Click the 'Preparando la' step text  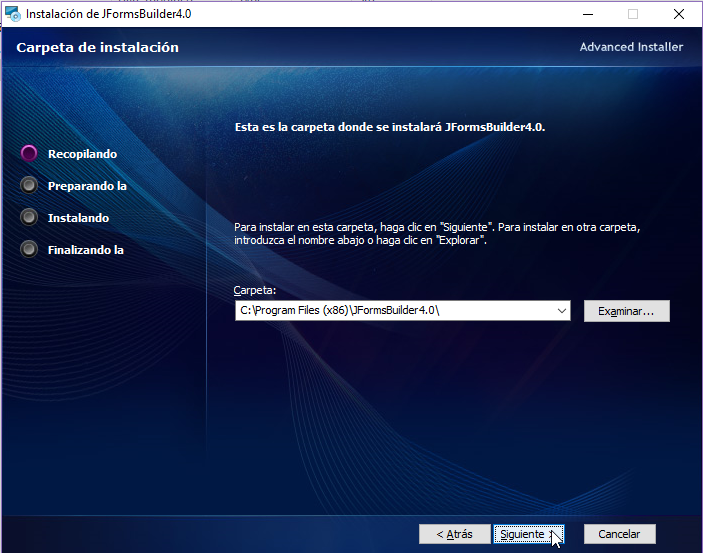(87, 186)
